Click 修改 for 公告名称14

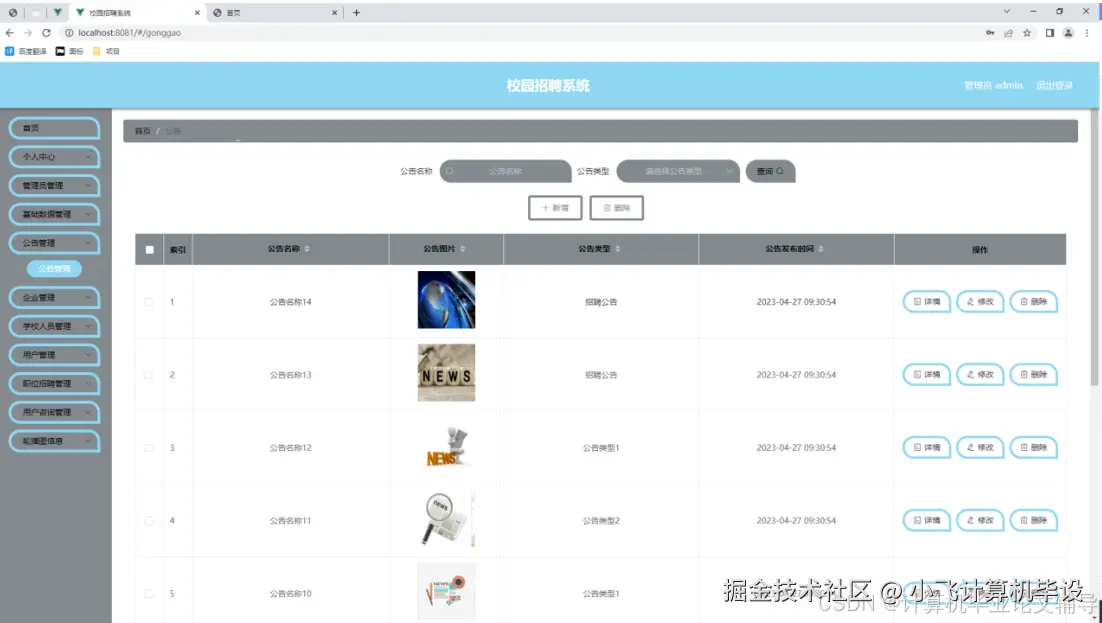980,302
